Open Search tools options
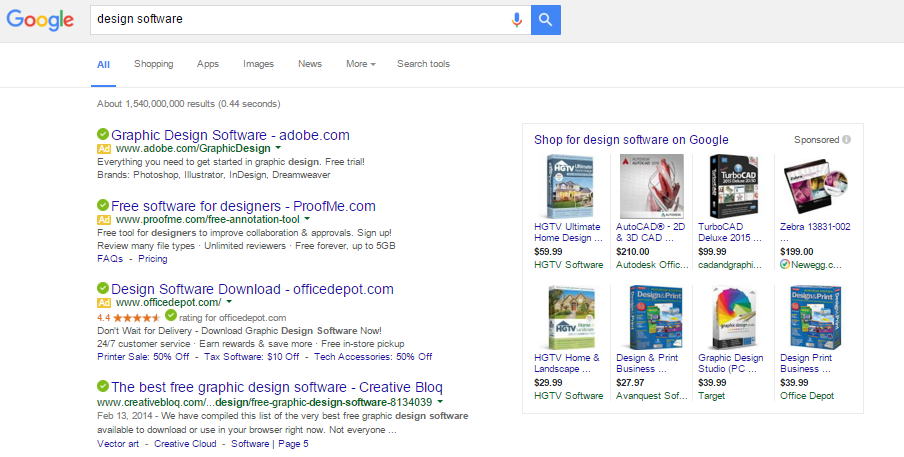The image size is (904, 457). (x=423, y=64)
